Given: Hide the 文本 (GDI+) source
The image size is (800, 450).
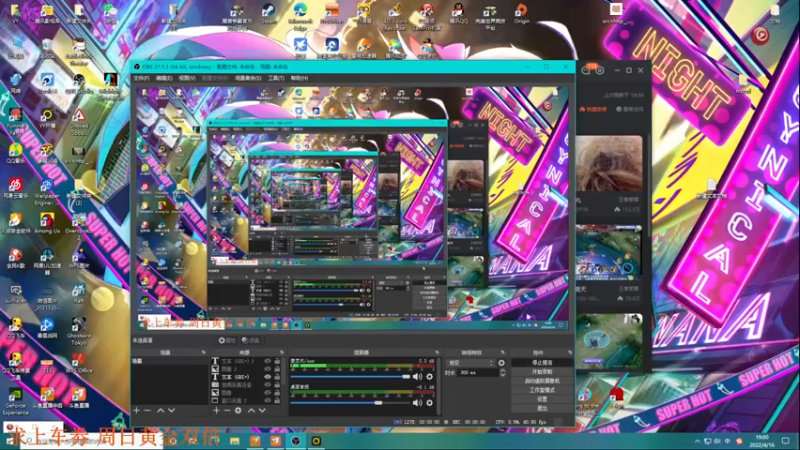Looking at the screenshot, I should (x=267, y=377).
